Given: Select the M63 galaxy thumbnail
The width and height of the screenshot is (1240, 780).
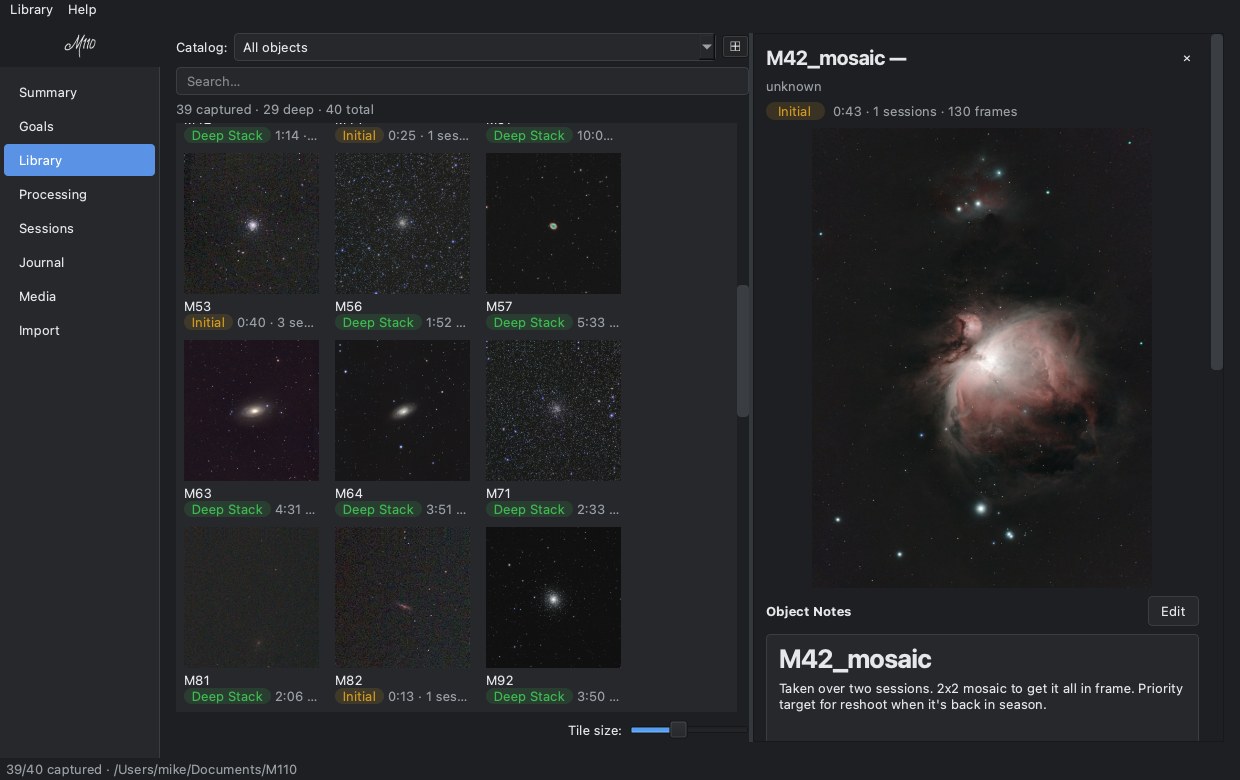Looking at the screenshot, I should click(x=251, y=410).
